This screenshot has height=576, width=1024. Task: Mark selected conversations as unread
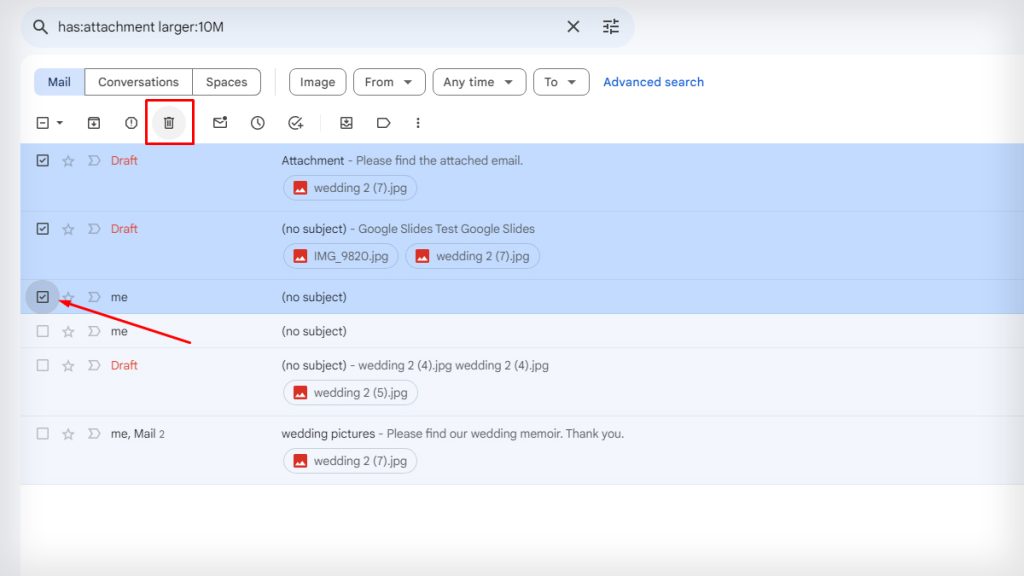tap(222, 122)
